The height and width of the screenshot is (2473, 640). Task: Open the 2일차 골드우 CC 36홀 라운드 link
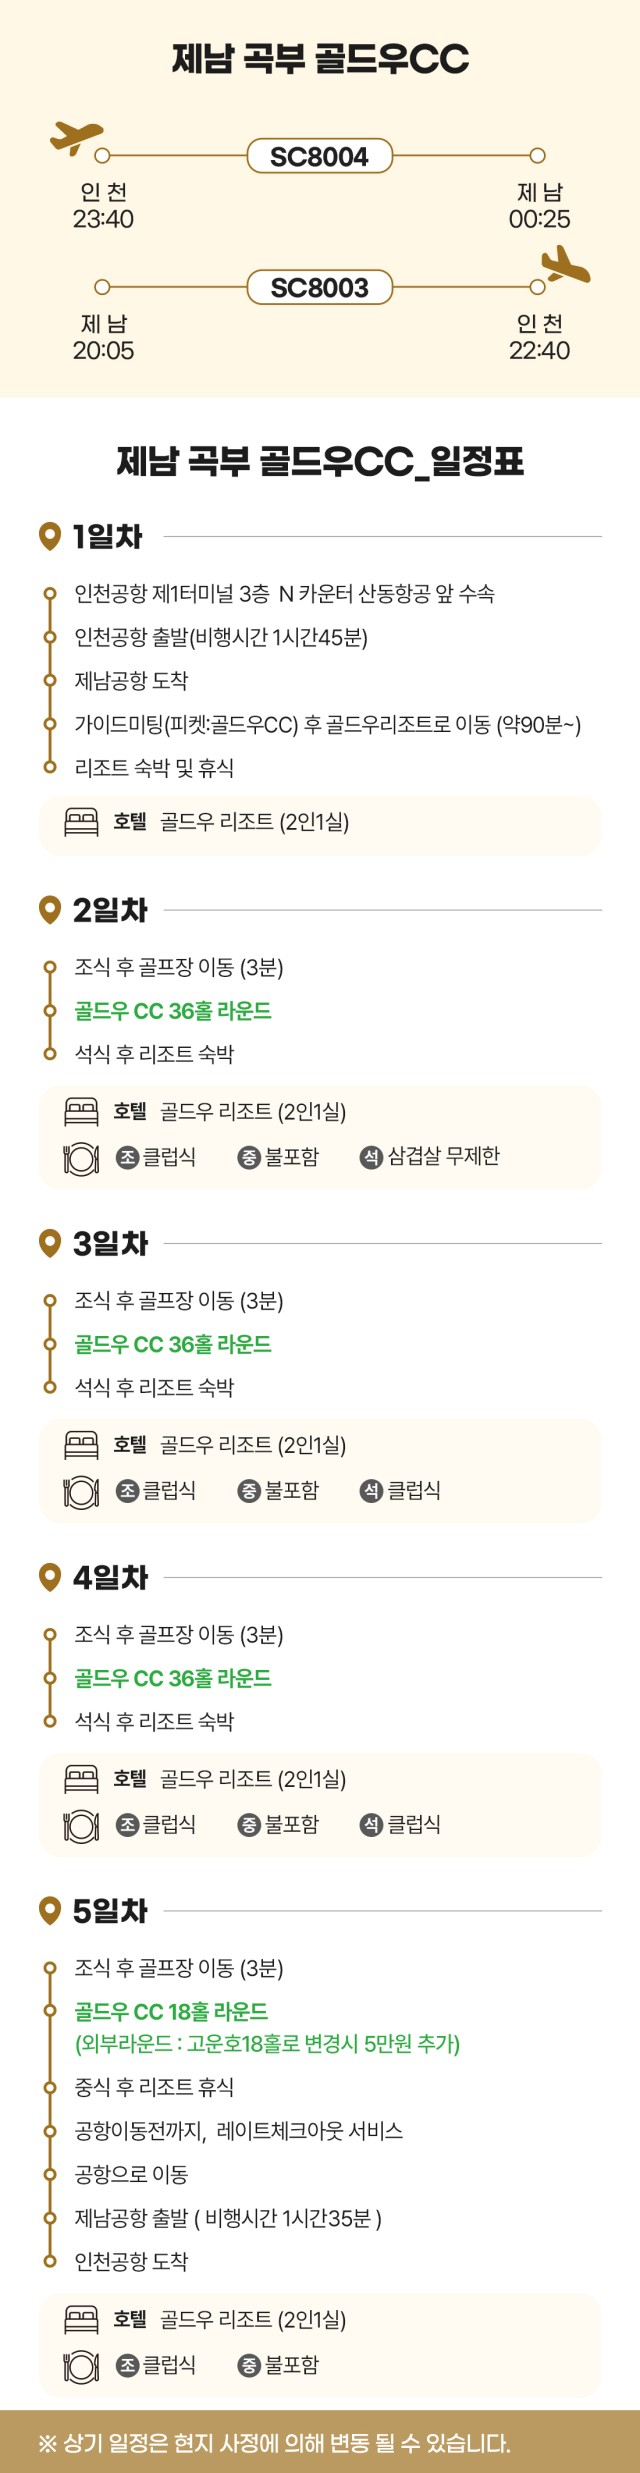[x=173, y=1011]
